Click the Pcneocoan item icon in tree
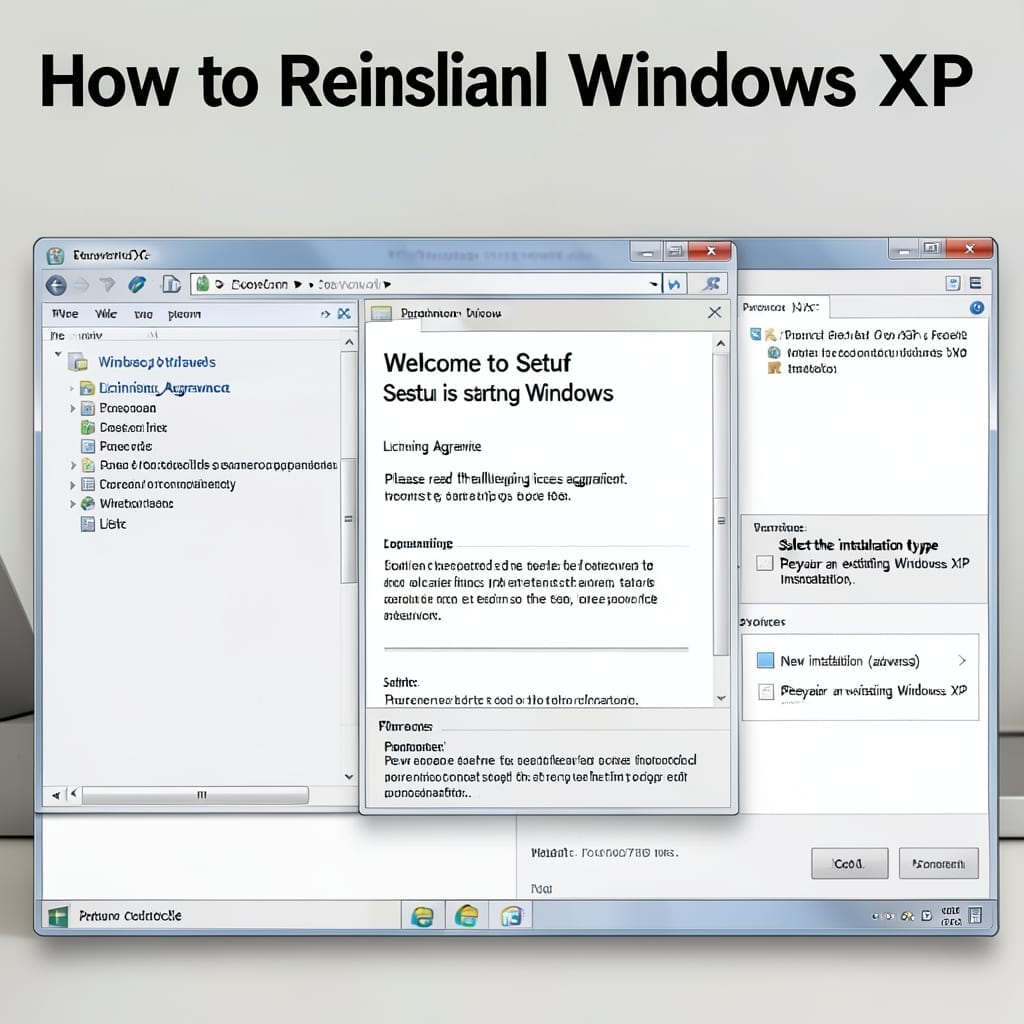1024x1024 pixels. pyautogui.click(x=88, y=409)
